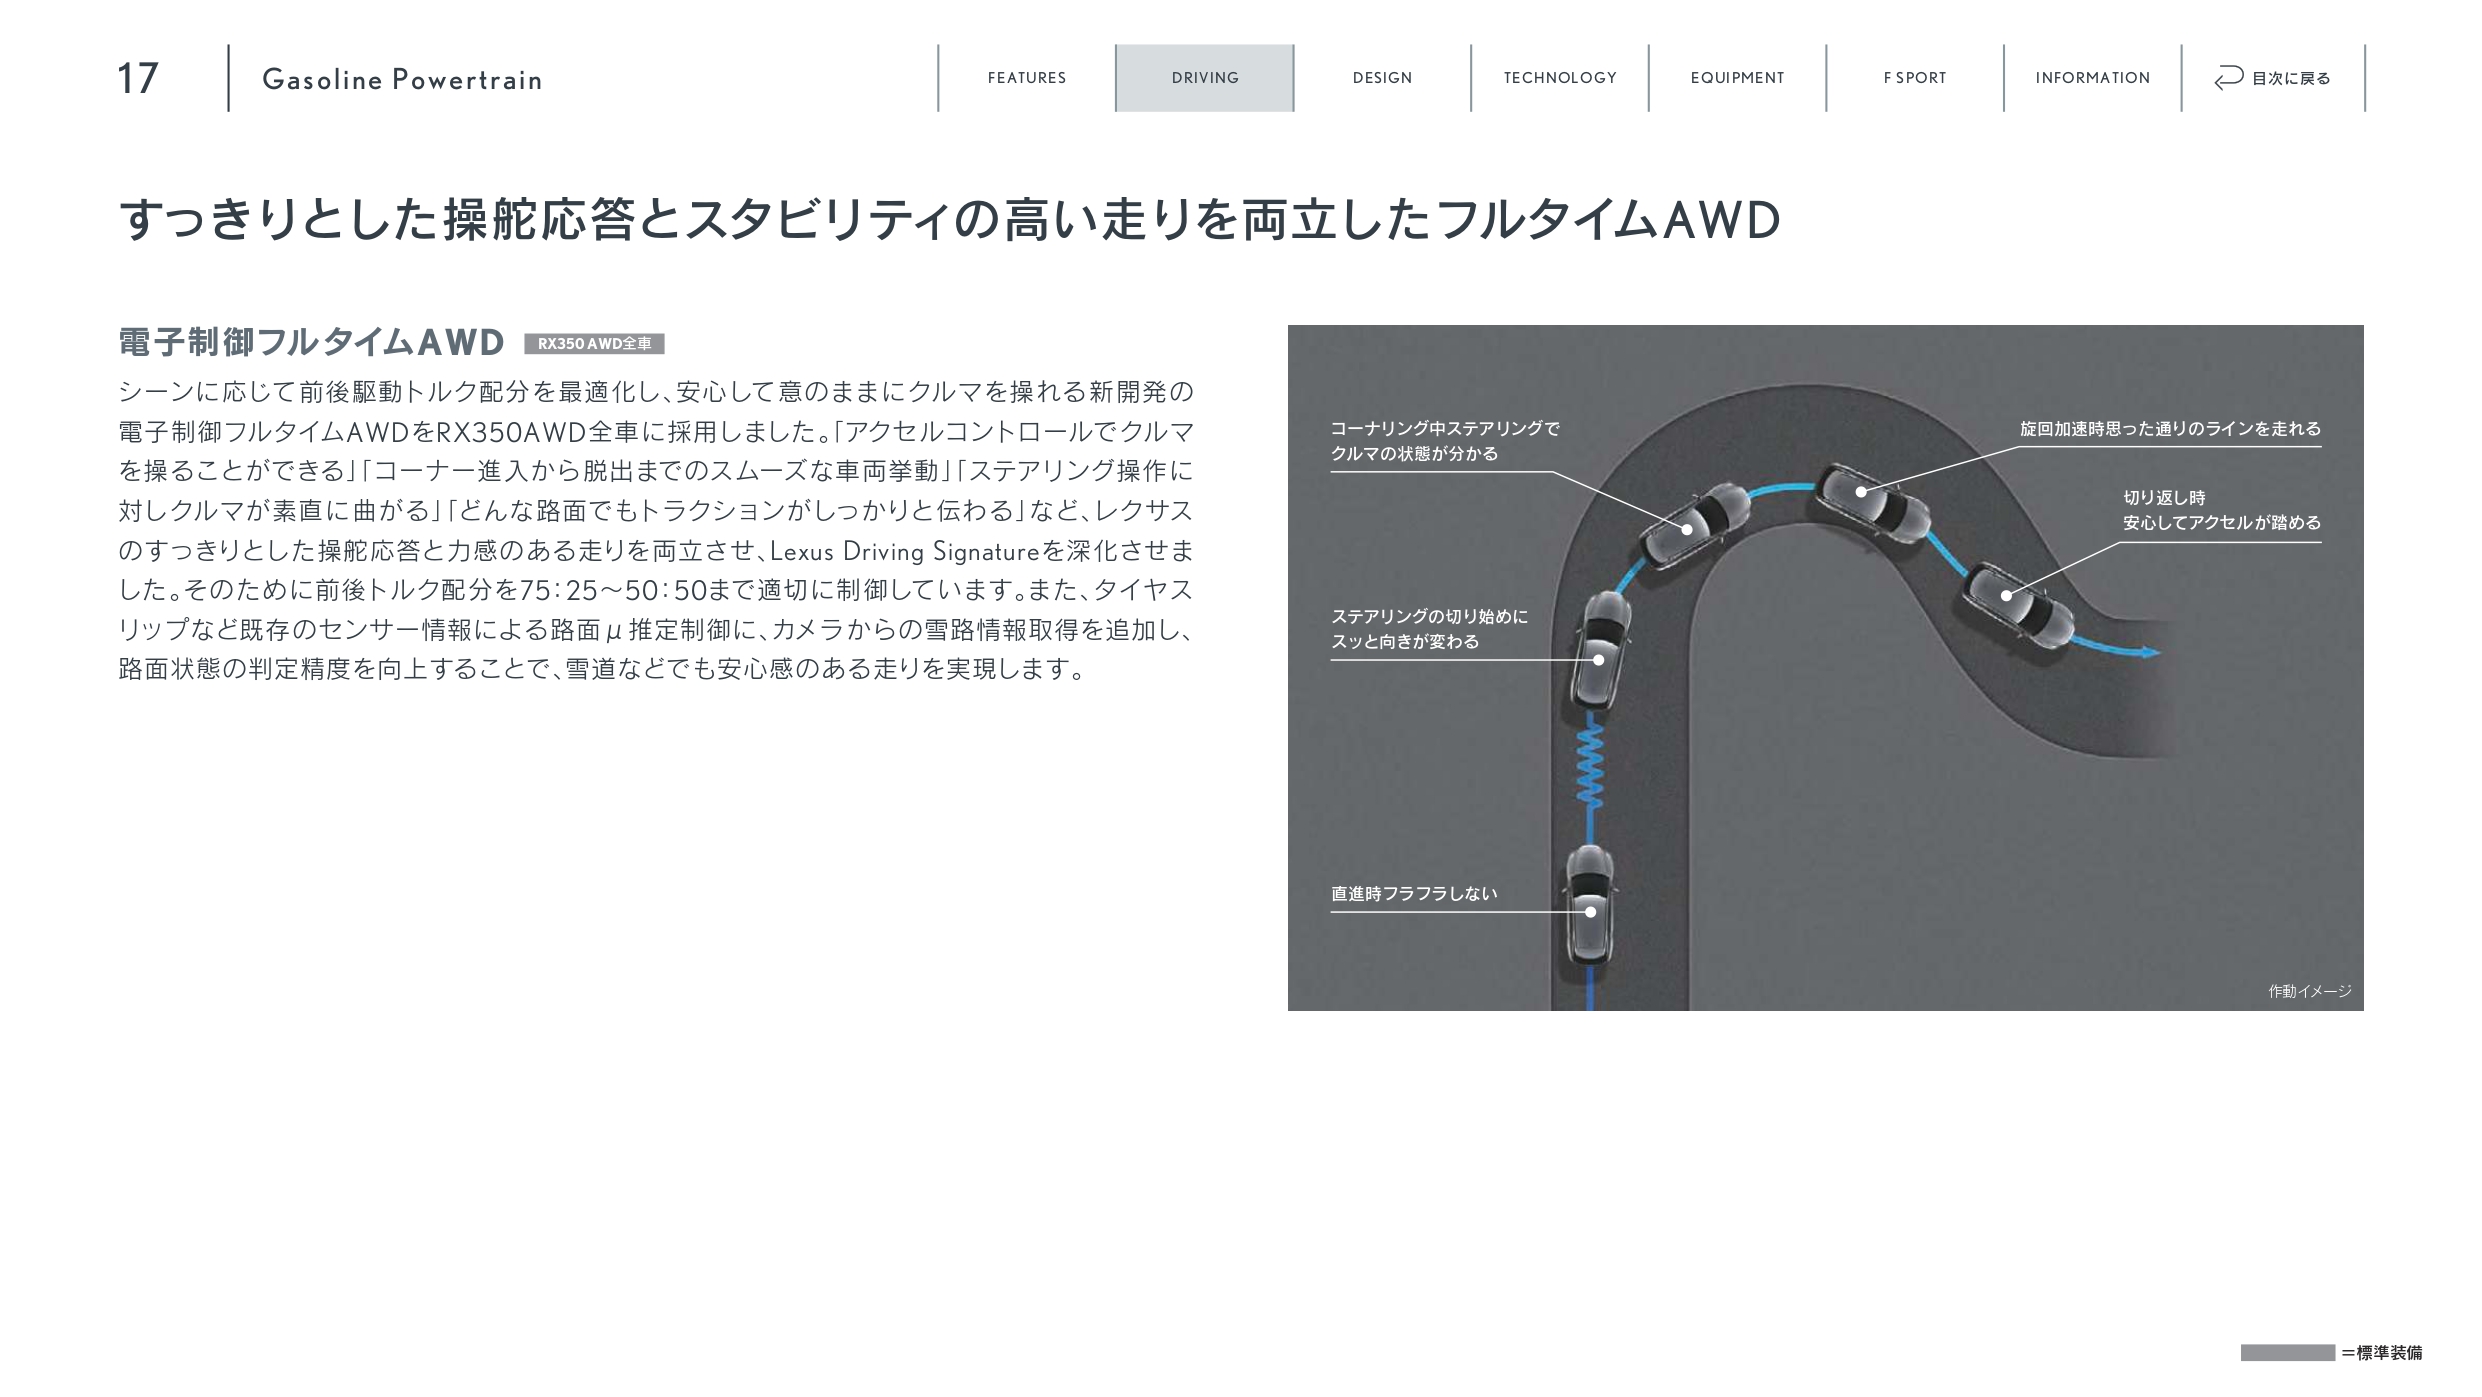Open the EQUIPMENT tab
Image resolution: width=2482 pixels, height=1397 pixels.
tap(1737, 78)
